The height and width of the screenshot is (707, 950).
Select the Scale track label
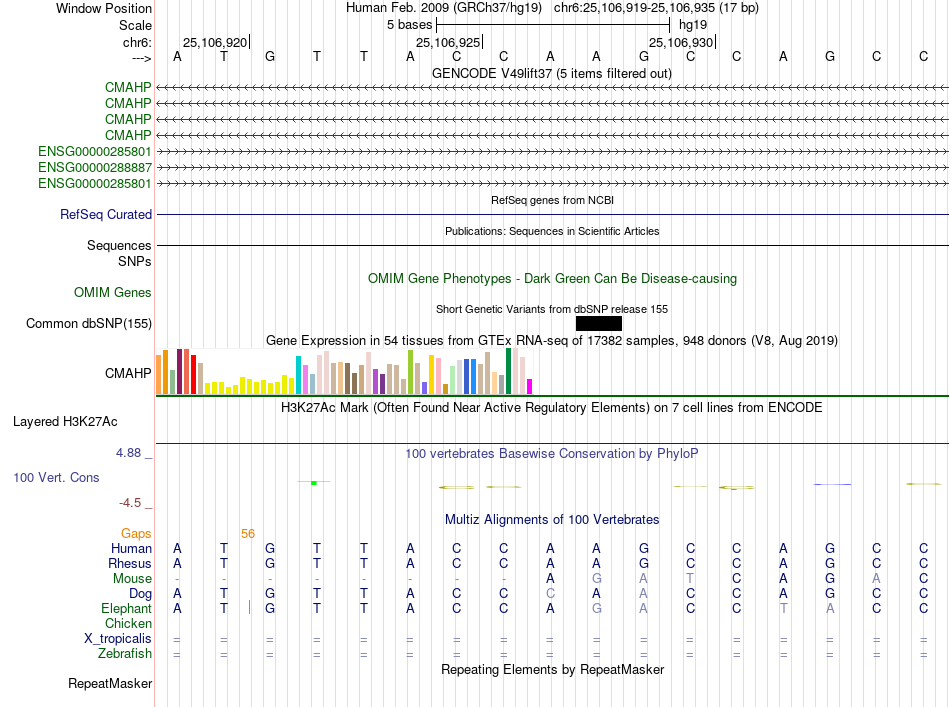[x=135, y=25]
